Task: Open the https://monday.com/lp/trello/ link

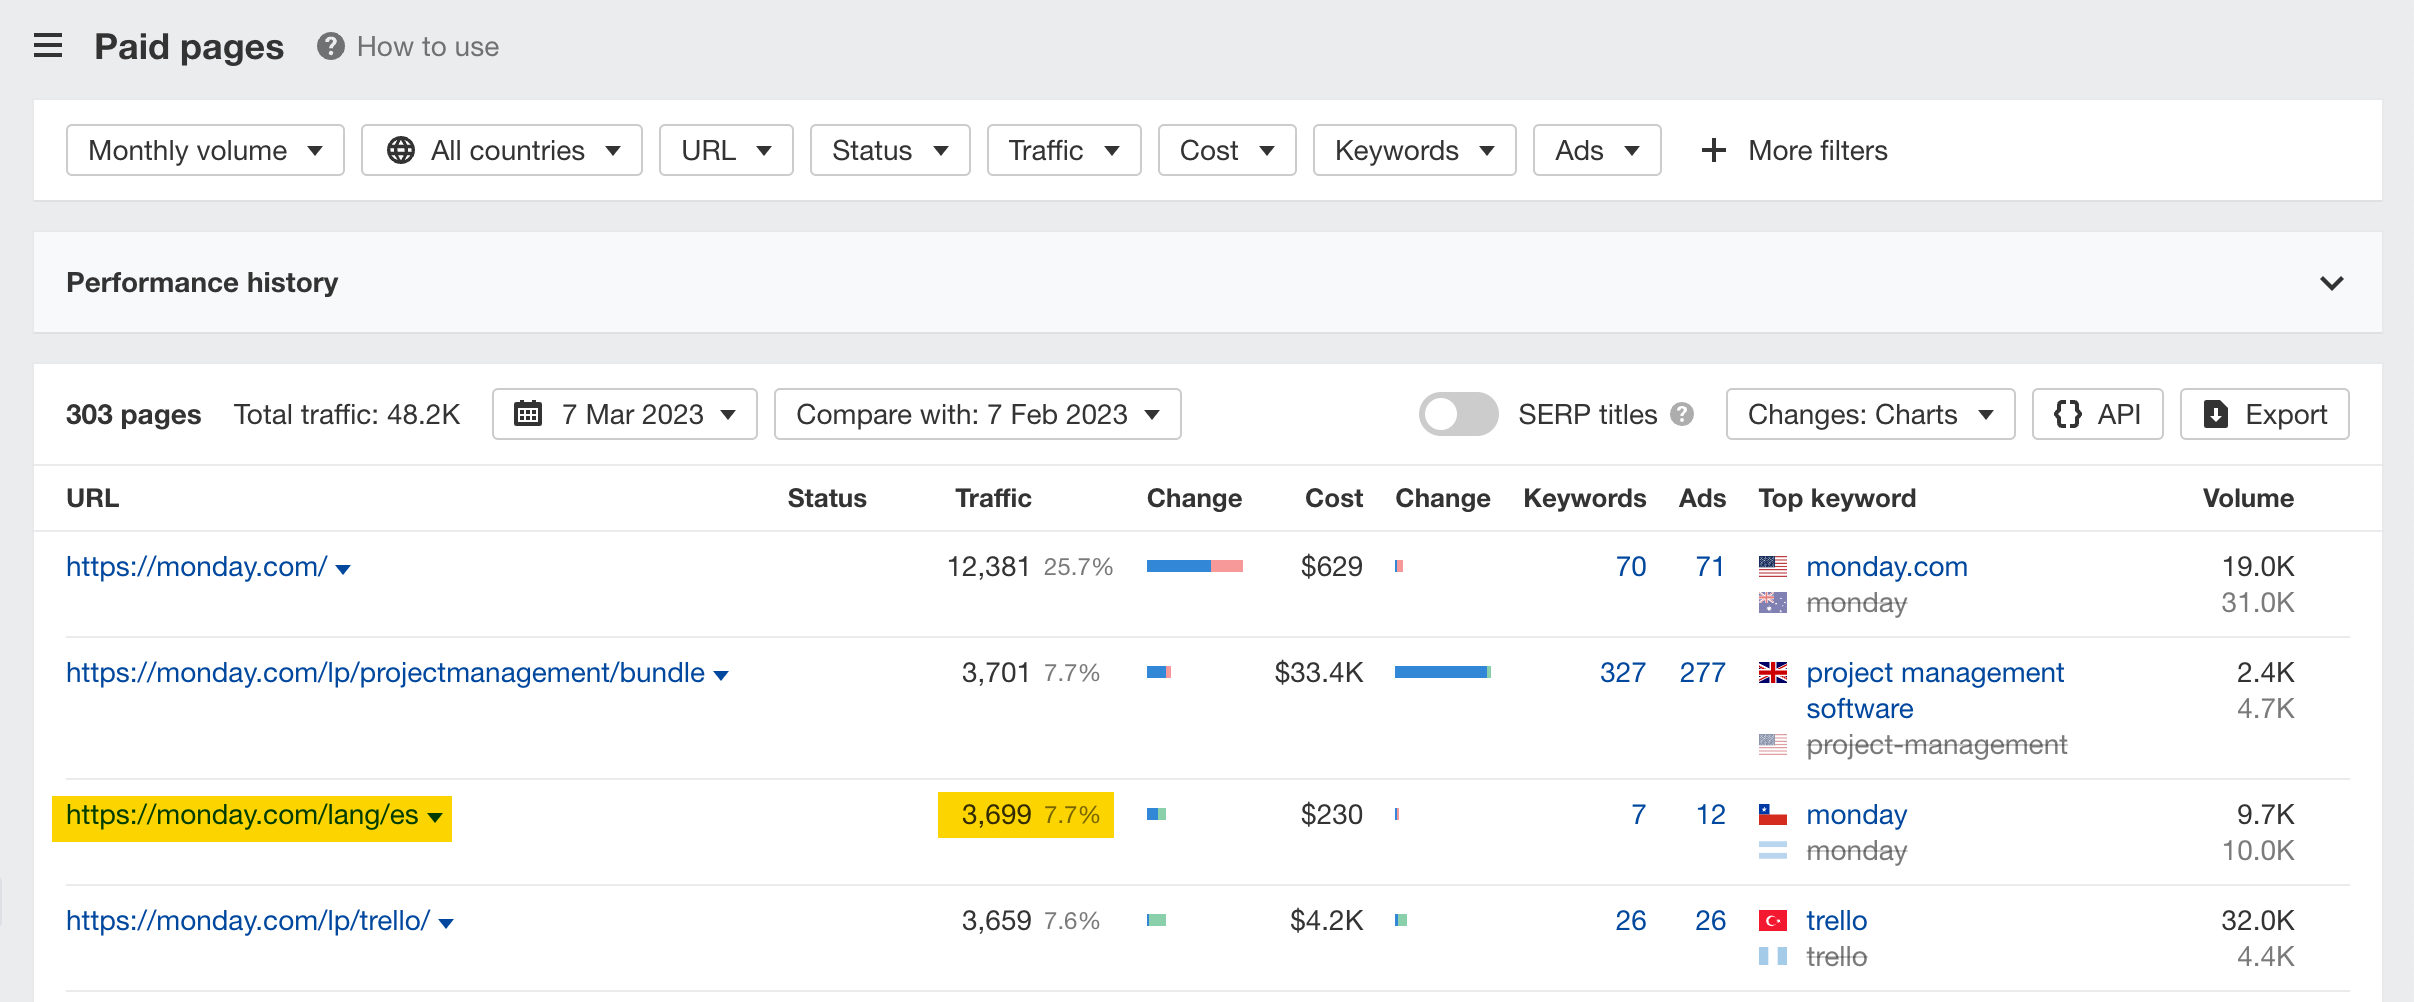Action: point(248,920)
